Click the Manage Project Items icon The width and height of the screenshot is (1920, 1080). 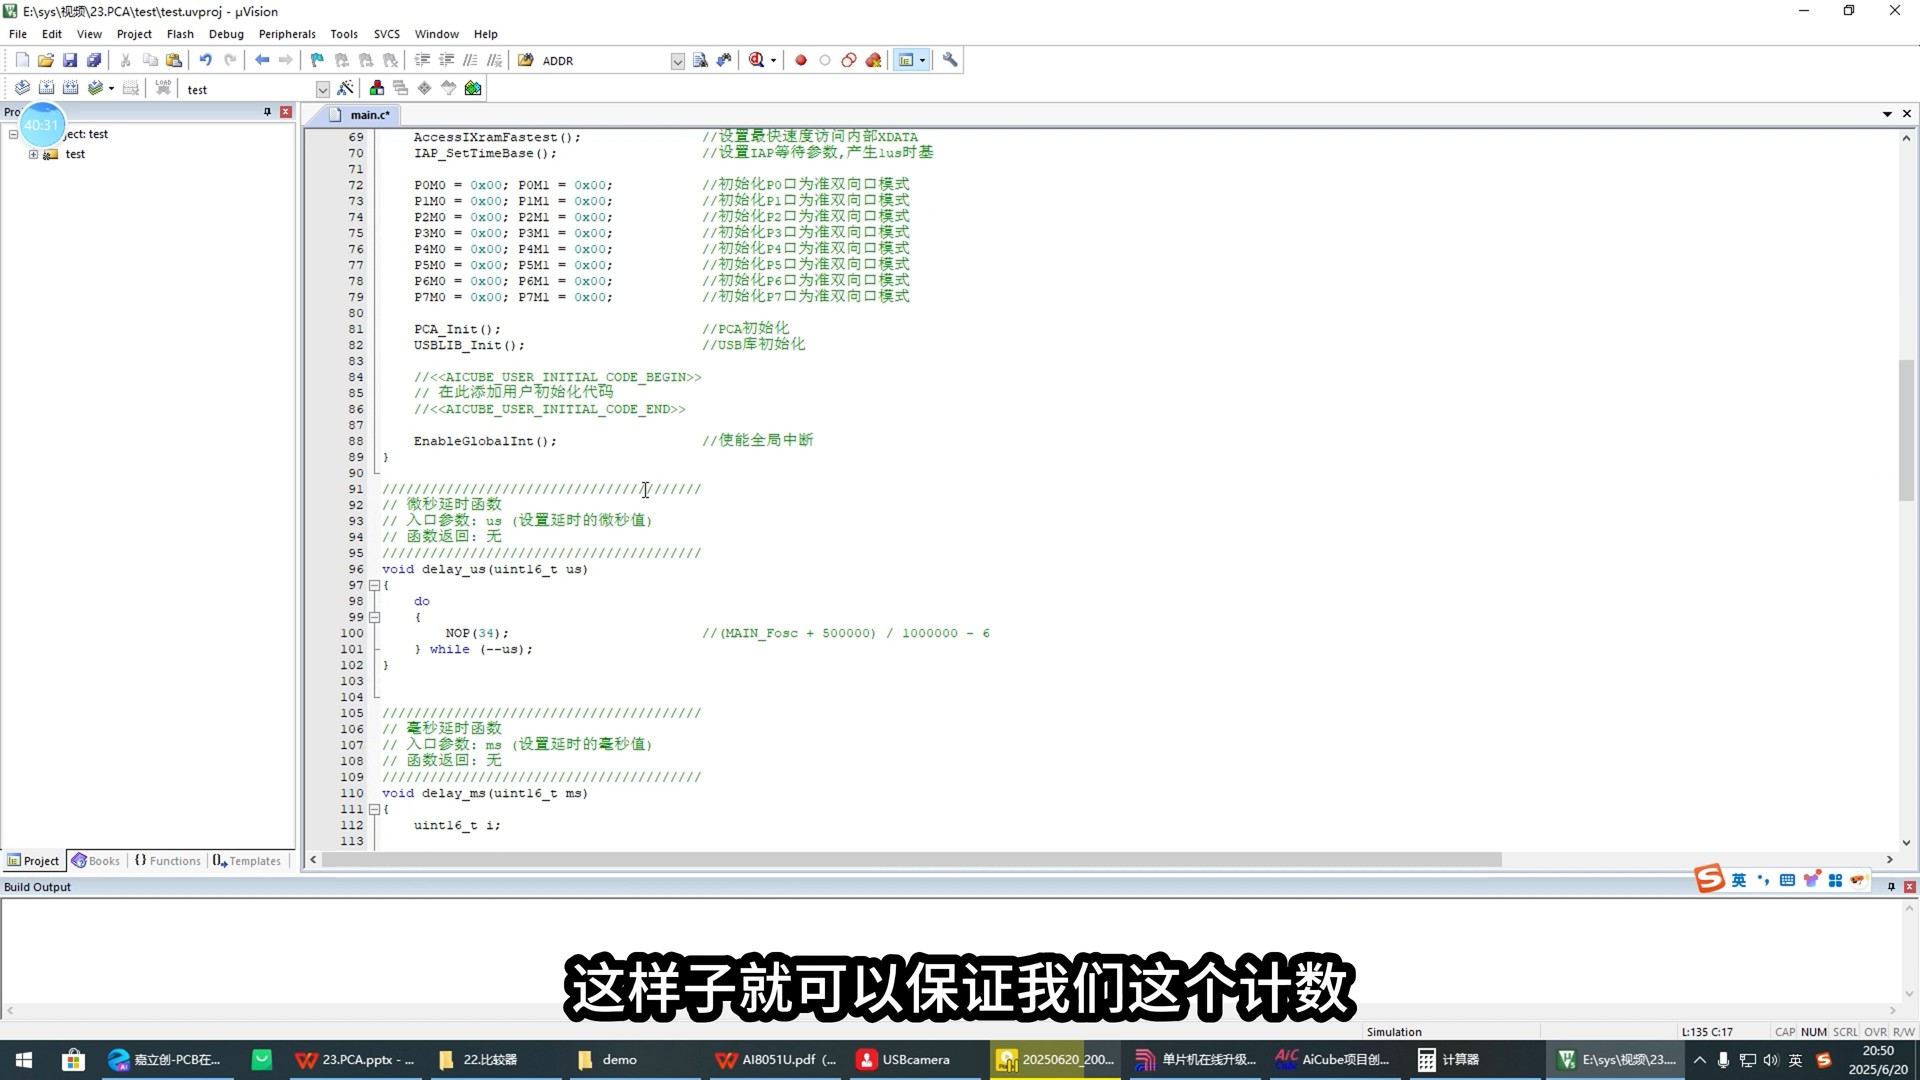coord(376,89)
